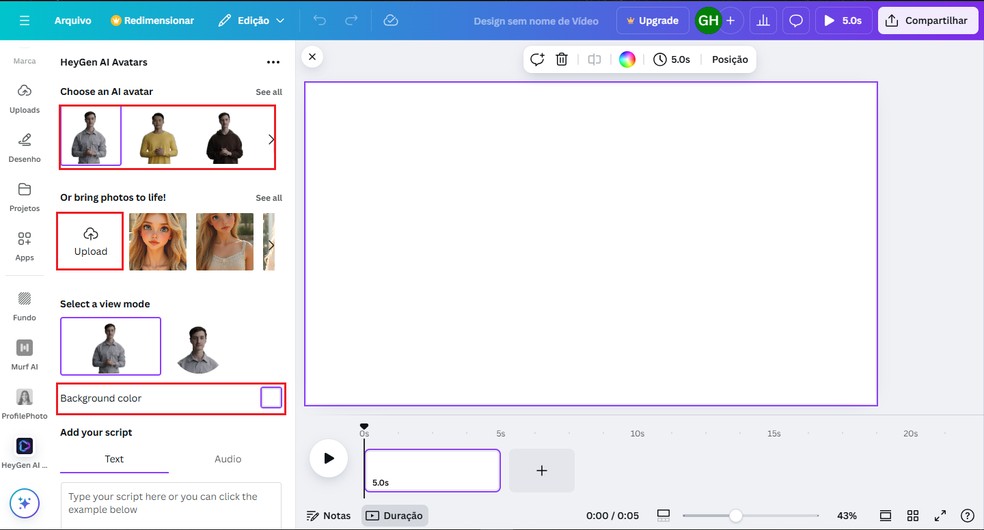984x530 pixels.
Task: Open the Fundo background panel
Action: [24, 306]
